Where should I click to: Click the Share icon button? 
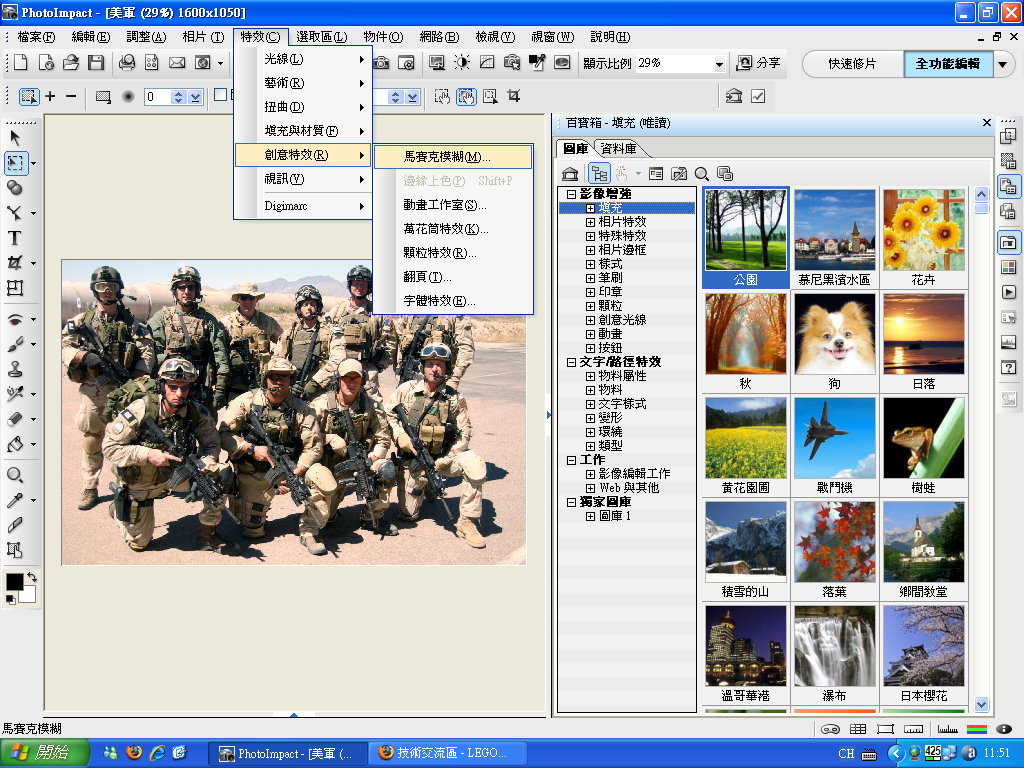(758, 63)
